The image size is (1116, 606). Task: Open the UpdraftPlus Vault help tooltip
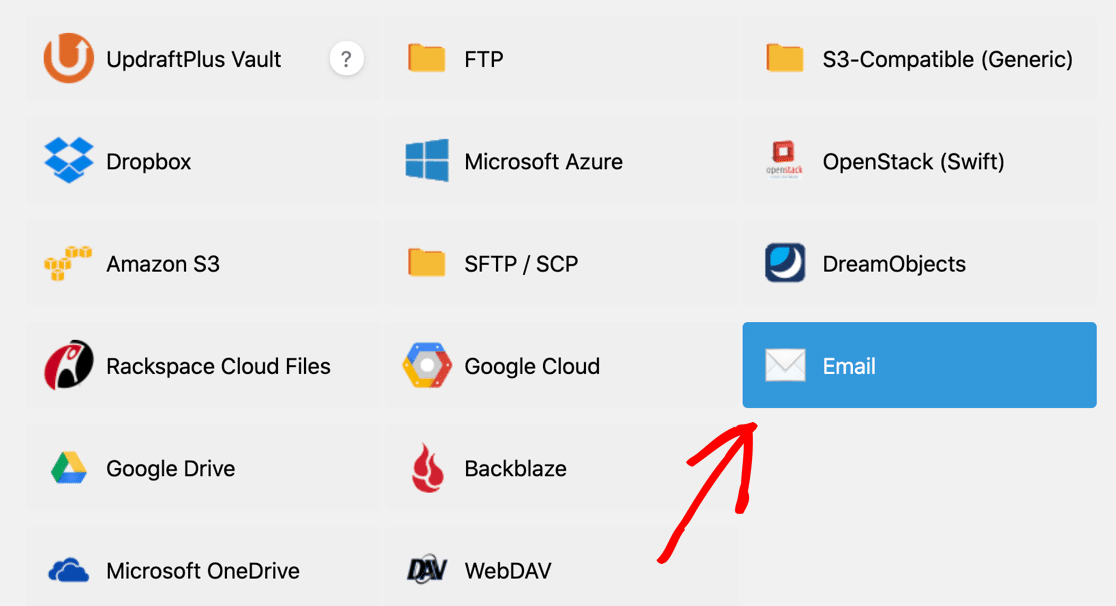pos(346,58)
